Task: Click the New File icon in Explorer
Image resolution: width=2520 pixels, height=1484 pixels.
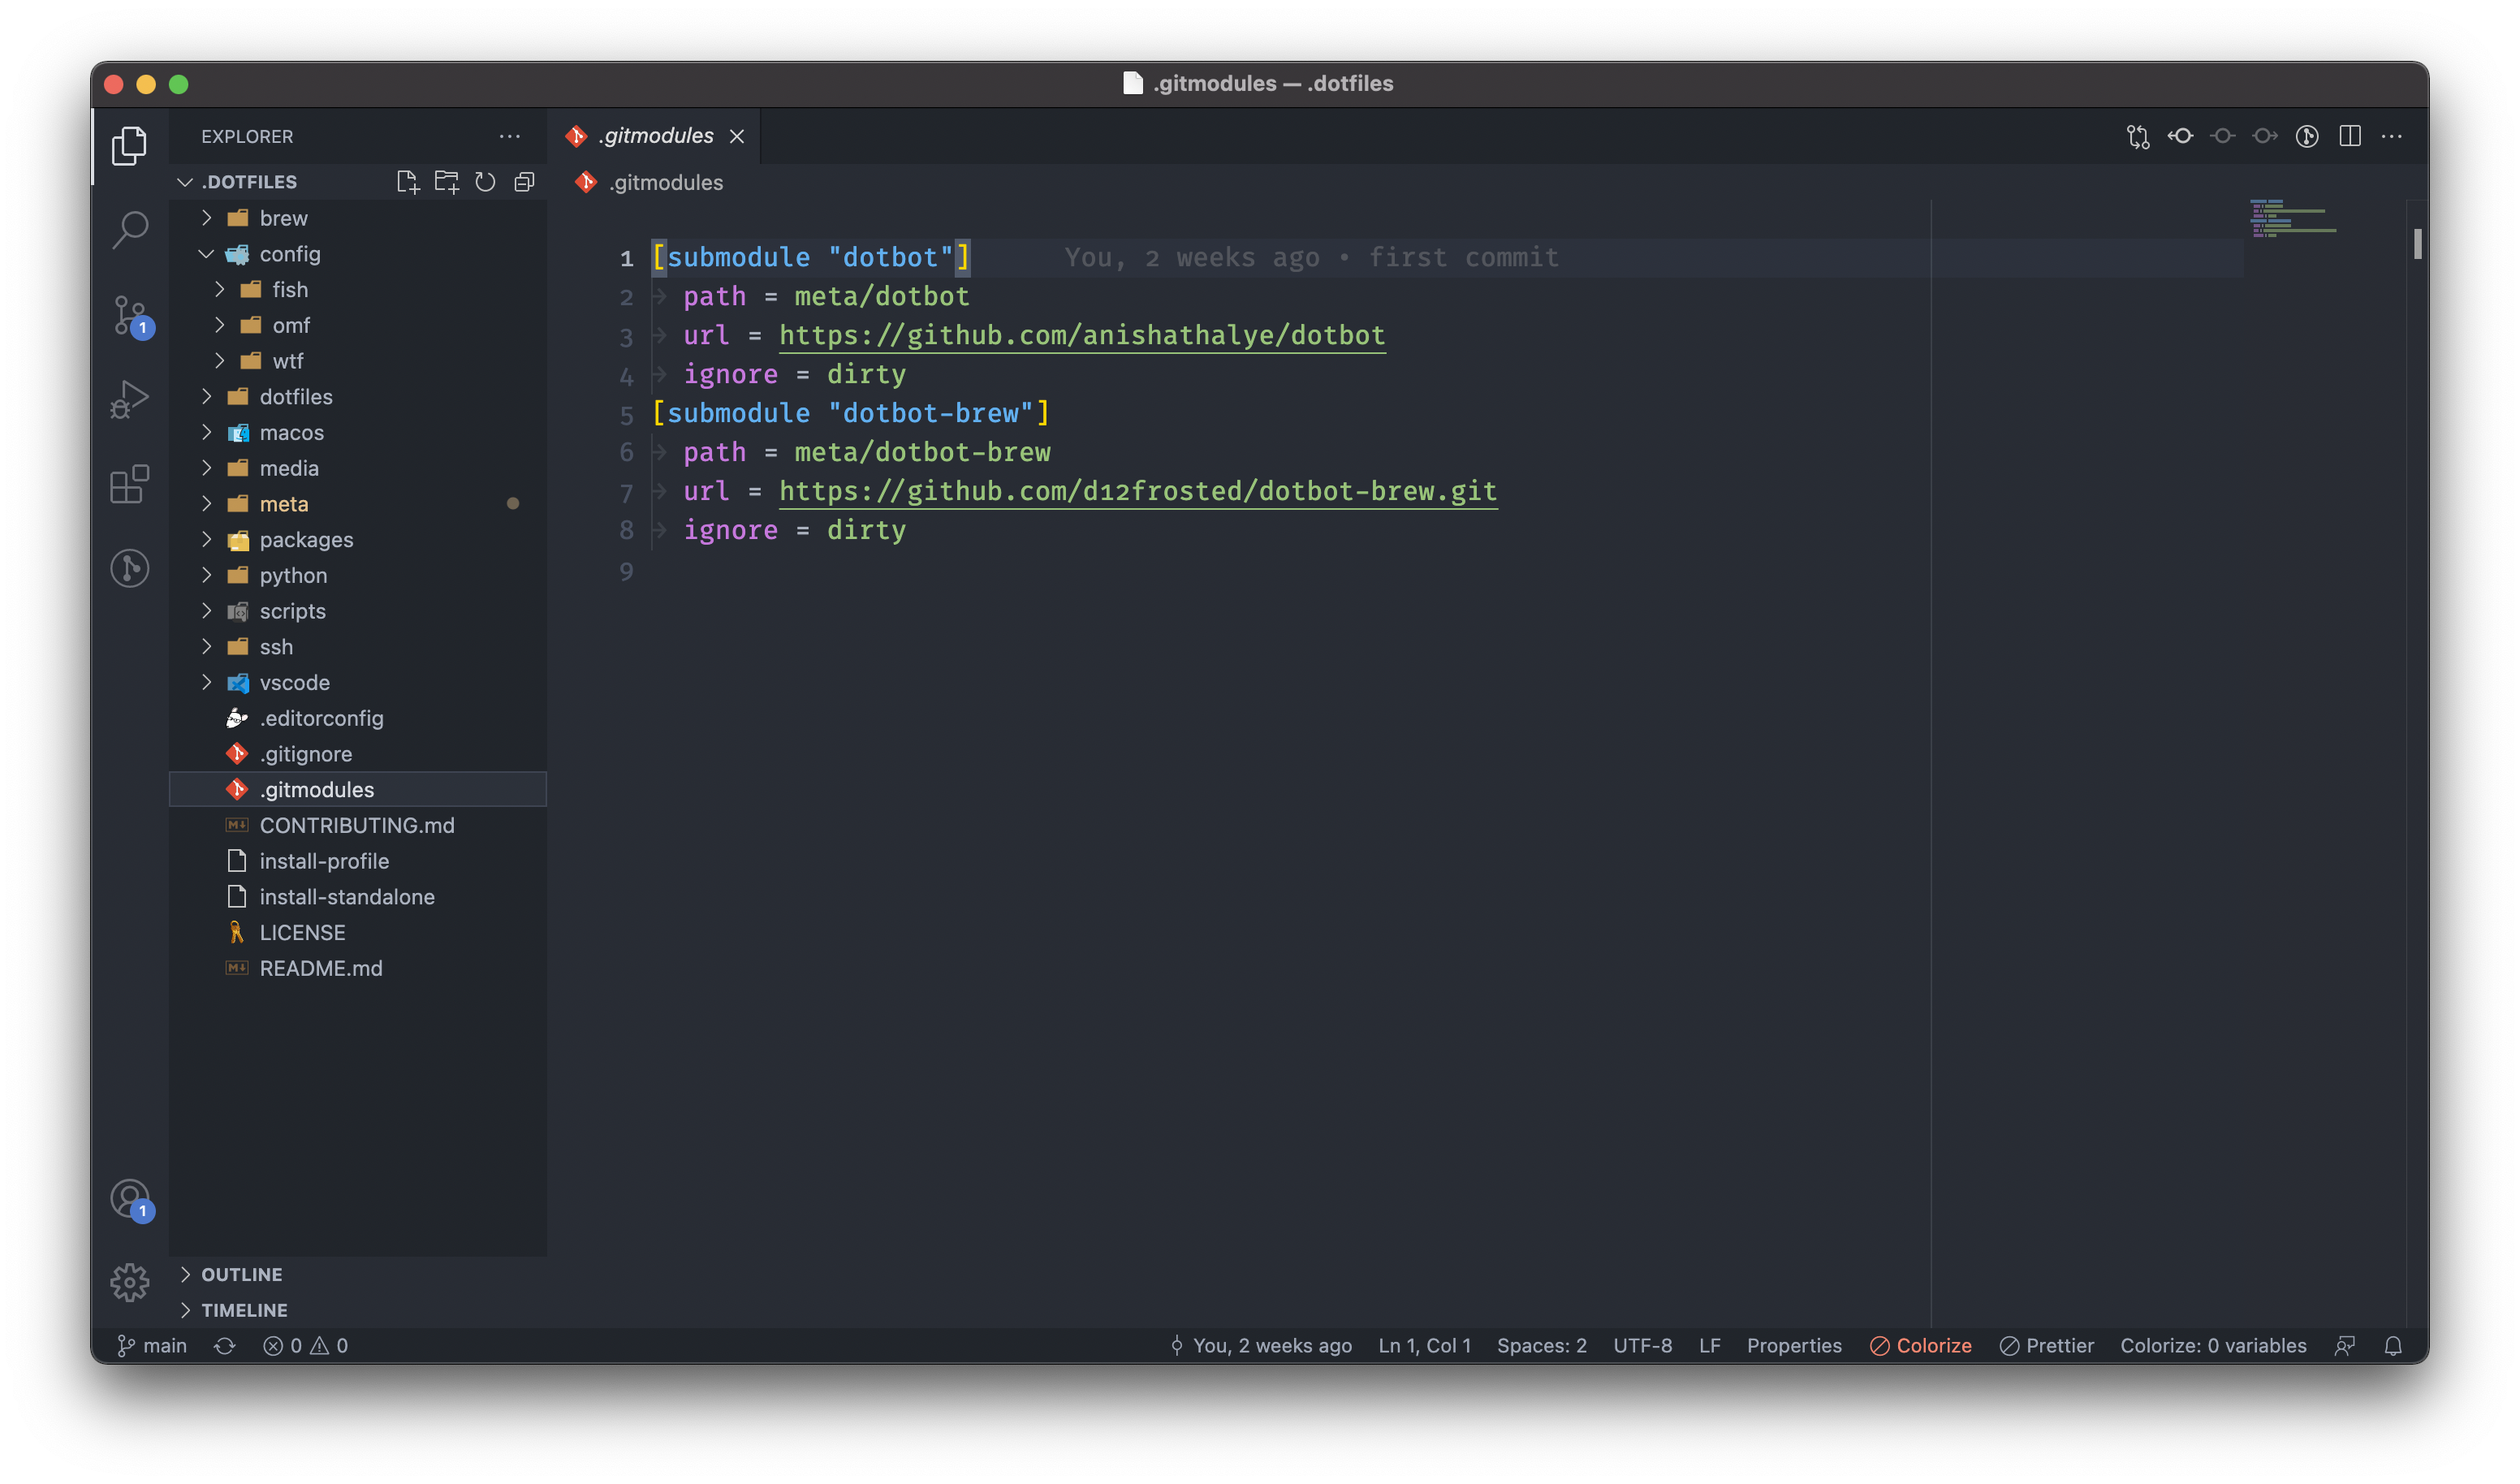Action: (x=407, y=182)
